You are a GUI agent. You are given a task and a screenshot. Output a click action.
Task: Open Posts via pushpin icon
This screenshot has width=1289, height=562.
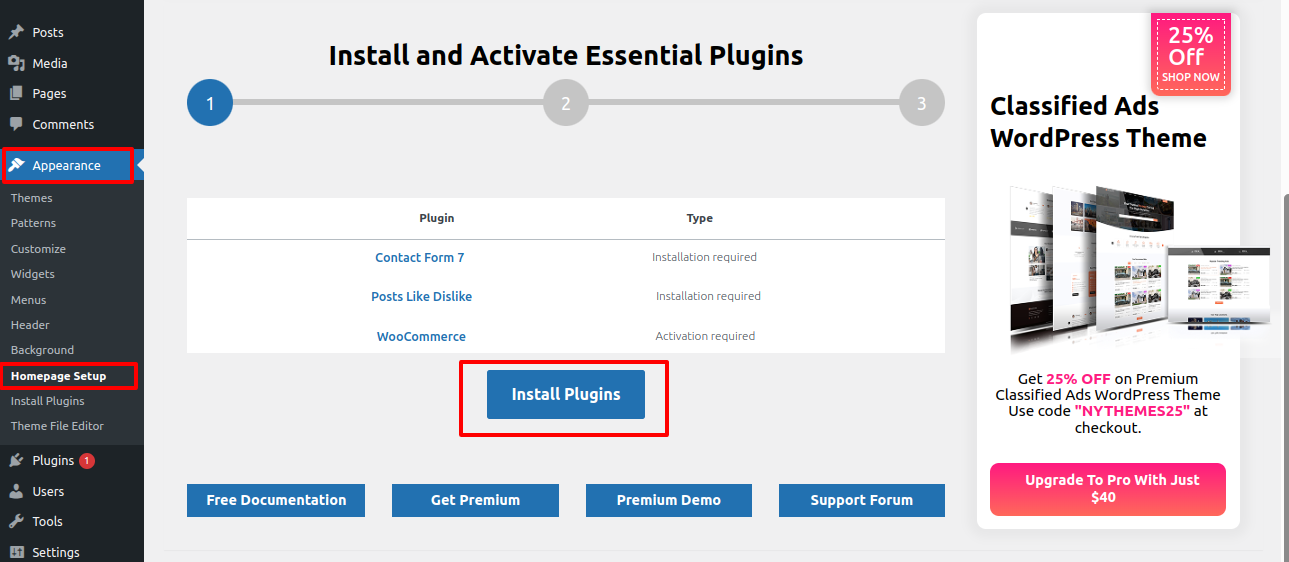(x=16, y=32)
